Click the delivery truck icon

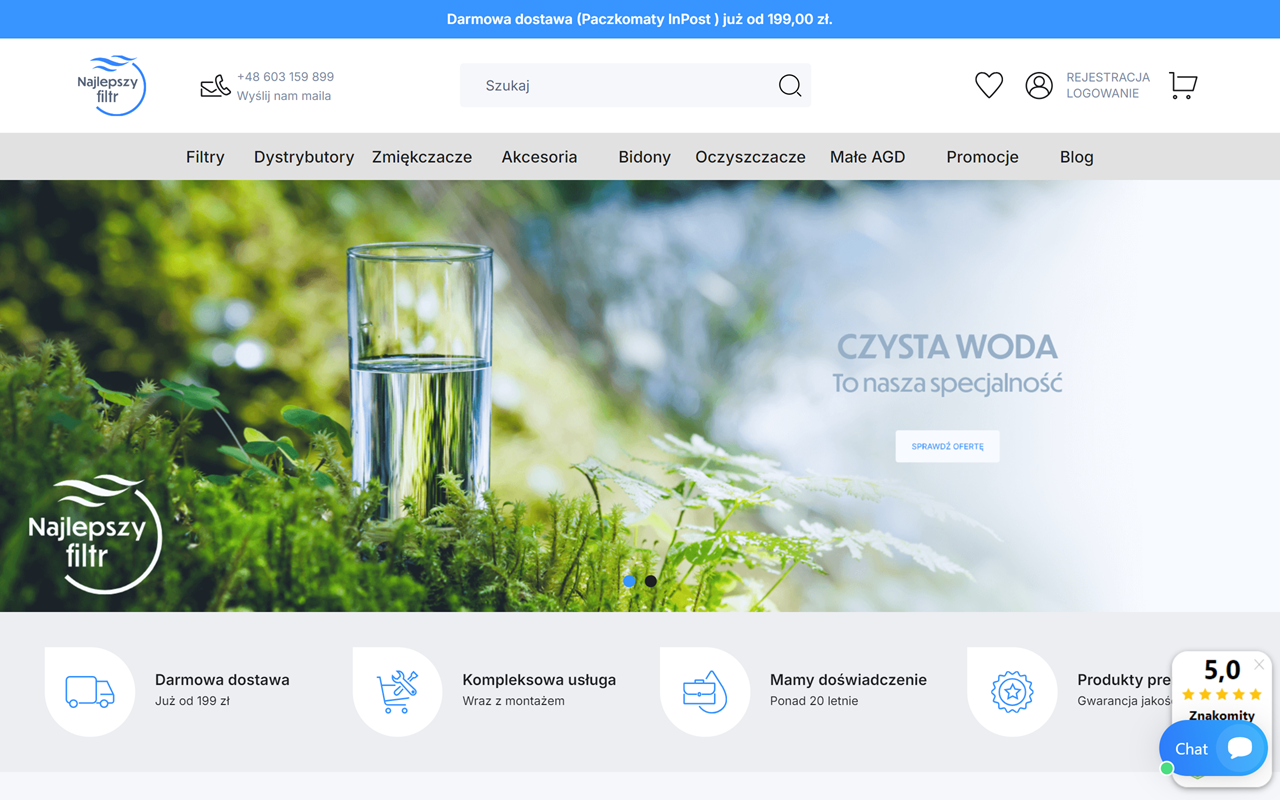[90, 691]
